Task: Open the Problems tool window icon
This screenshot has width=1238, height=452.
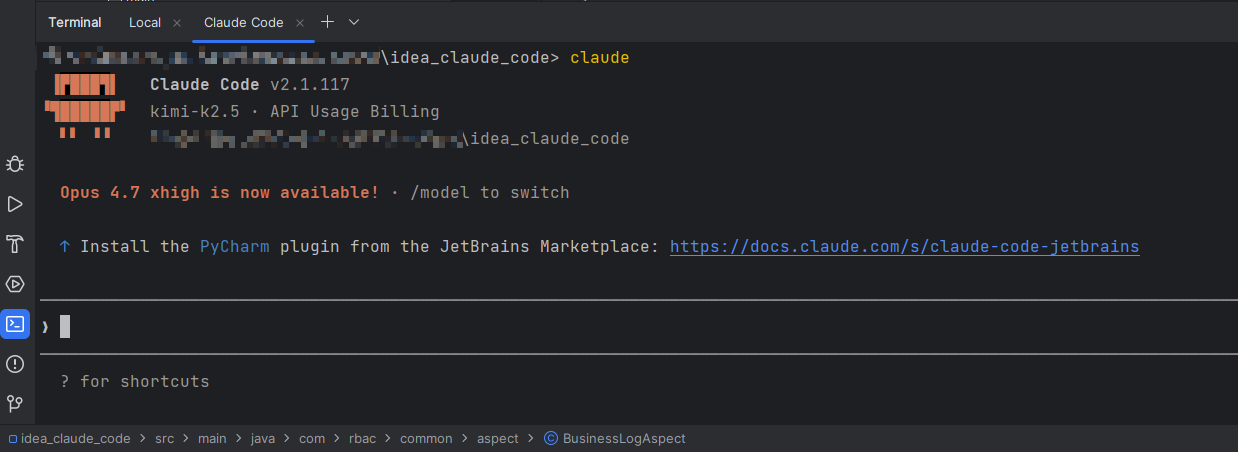Action: 15,364
